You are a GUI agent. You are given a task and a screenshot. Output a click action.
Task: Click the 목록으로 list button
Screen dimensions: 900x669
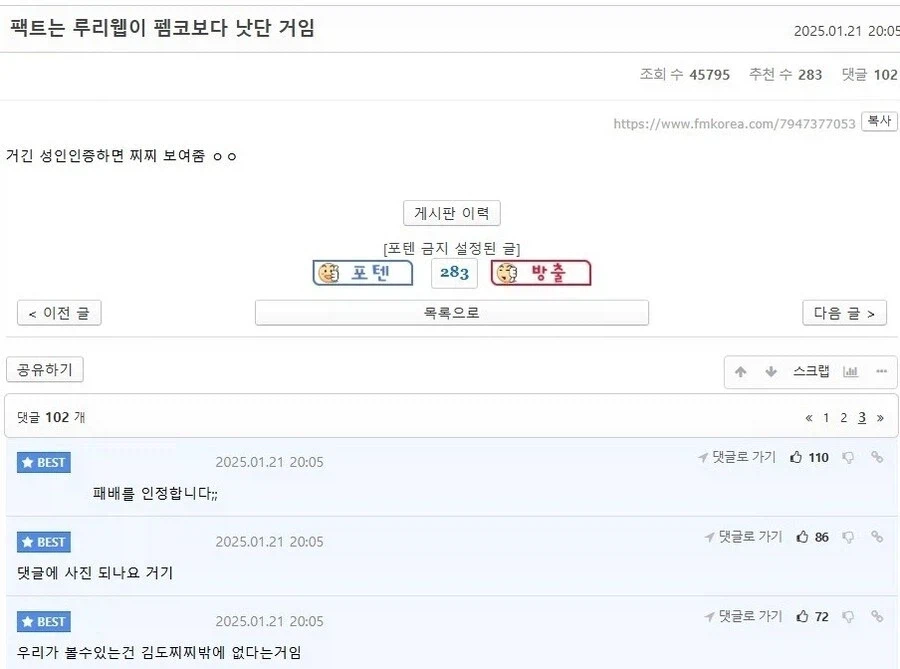(451, 312)
